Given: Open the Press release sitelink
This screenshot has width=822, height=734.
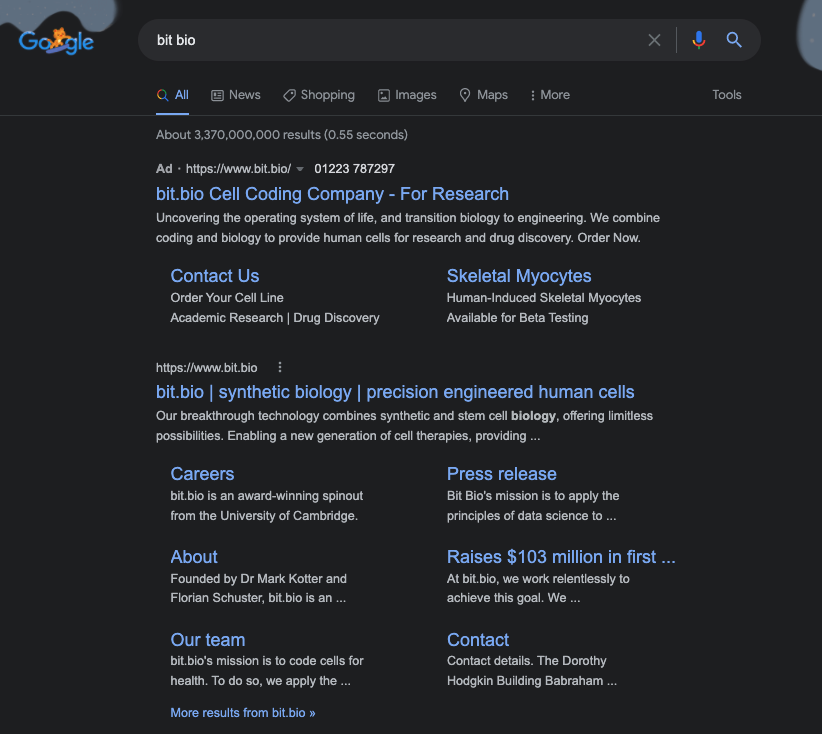Looking at the screenshot, I should pos(502,474).
